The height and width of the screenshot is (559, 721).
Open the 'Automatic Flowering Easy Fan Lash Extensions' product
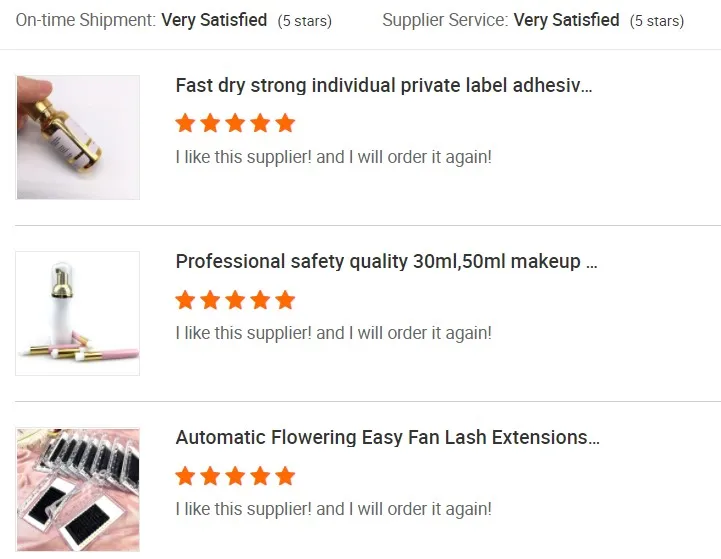(x=388, y=438)
